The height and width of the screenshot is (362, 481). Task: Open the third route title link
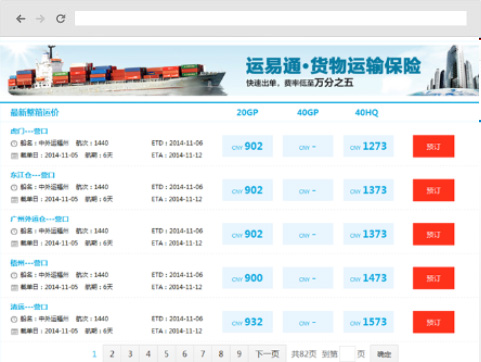pyautogui.click(x=39, y=219)
